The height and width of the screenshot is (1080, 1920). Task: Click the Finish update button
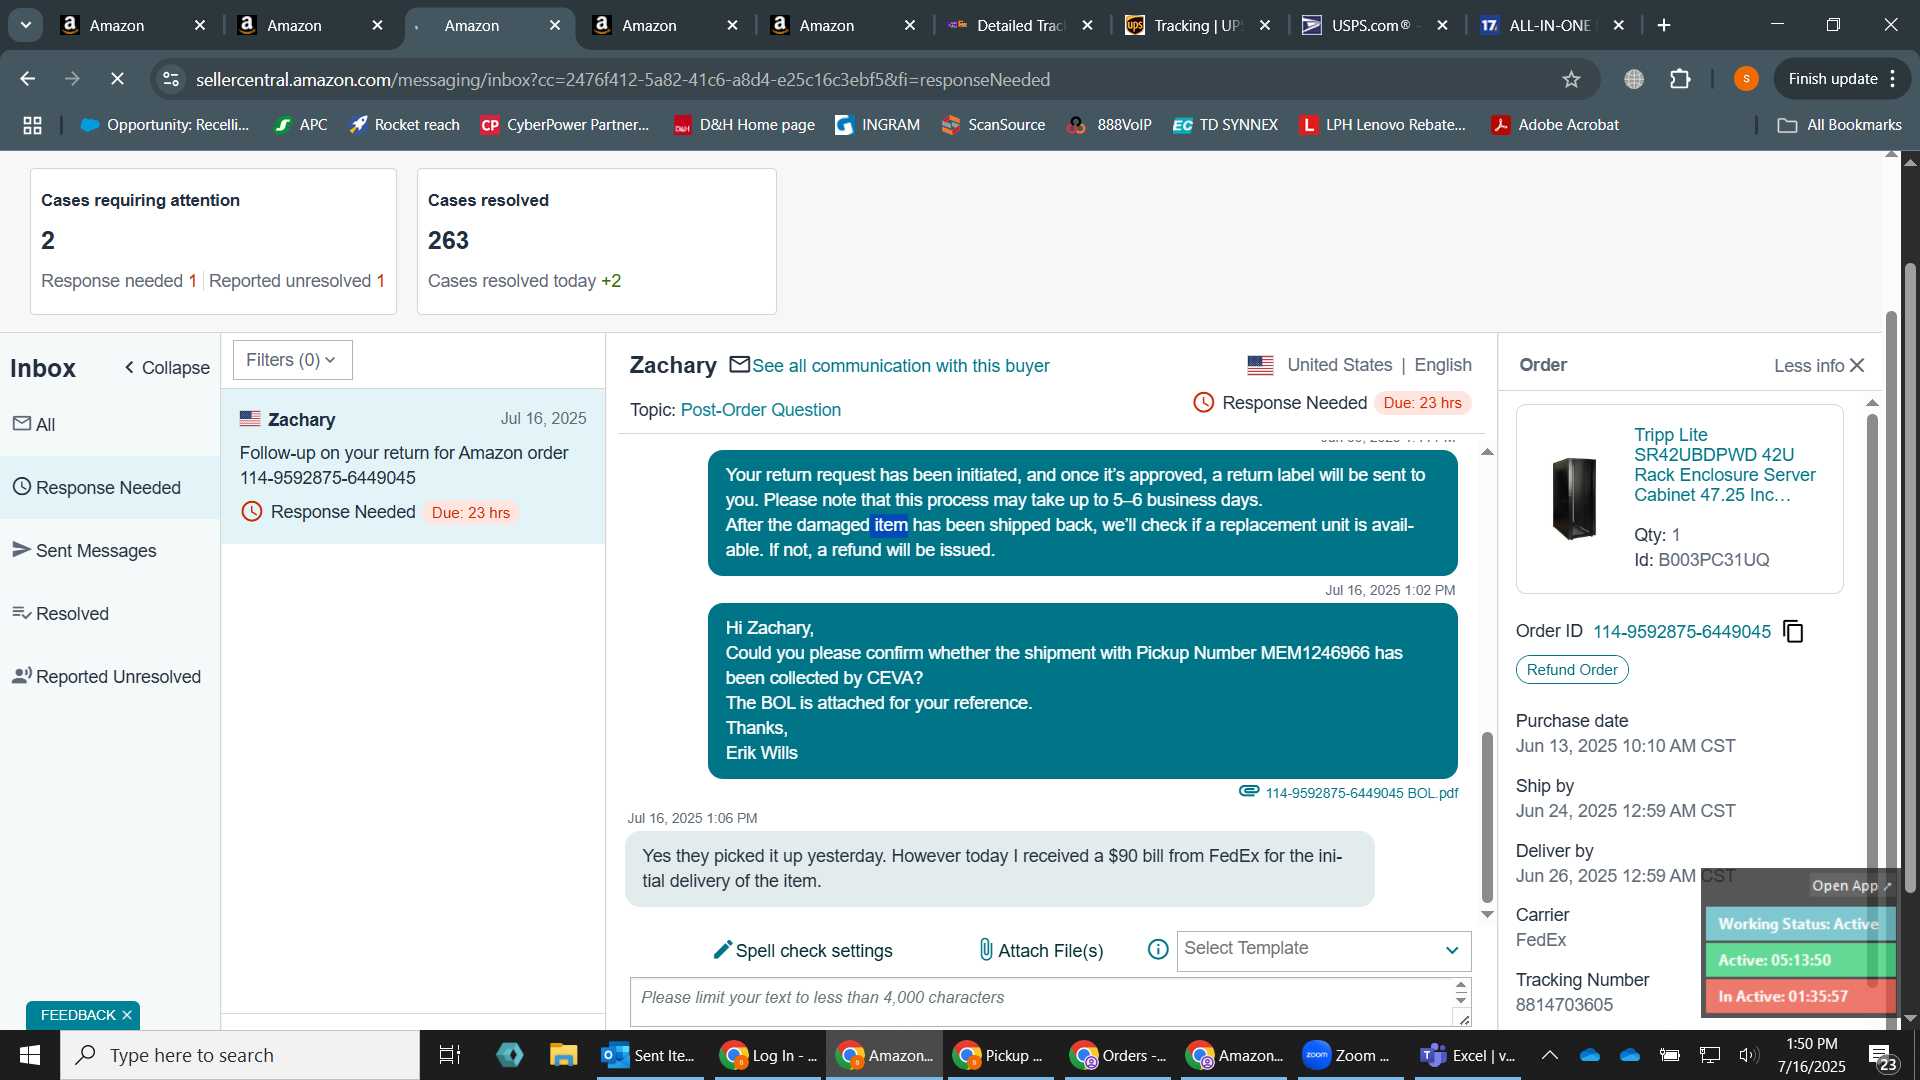coord(1832,79)
